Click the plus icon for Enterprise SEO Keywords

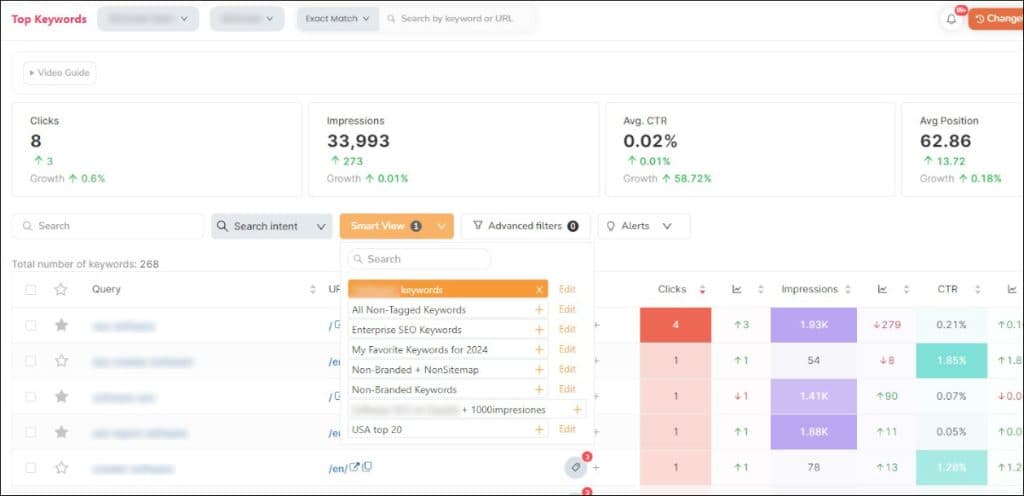tap(539, 330)
